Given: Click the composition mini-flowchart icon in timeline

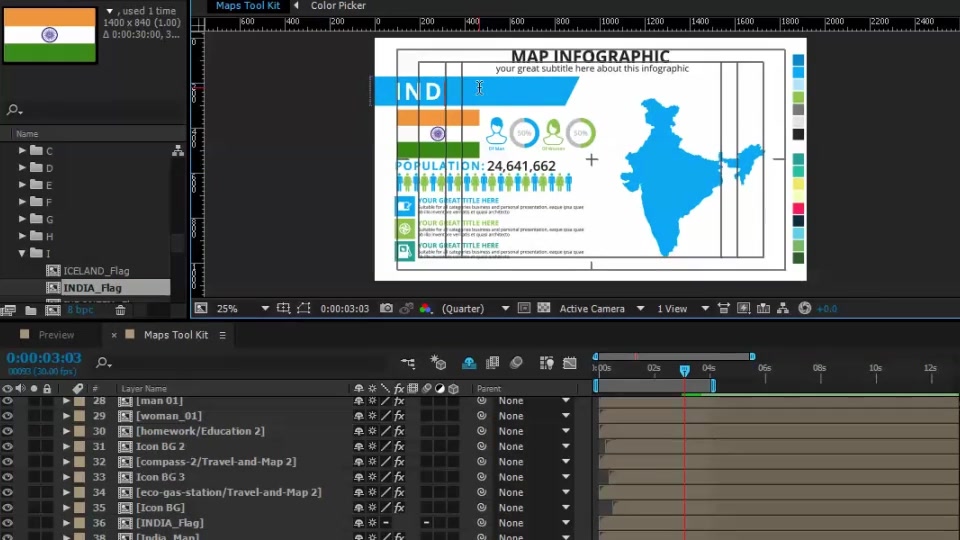Looking at the screenshot, I should coord(408,363).
